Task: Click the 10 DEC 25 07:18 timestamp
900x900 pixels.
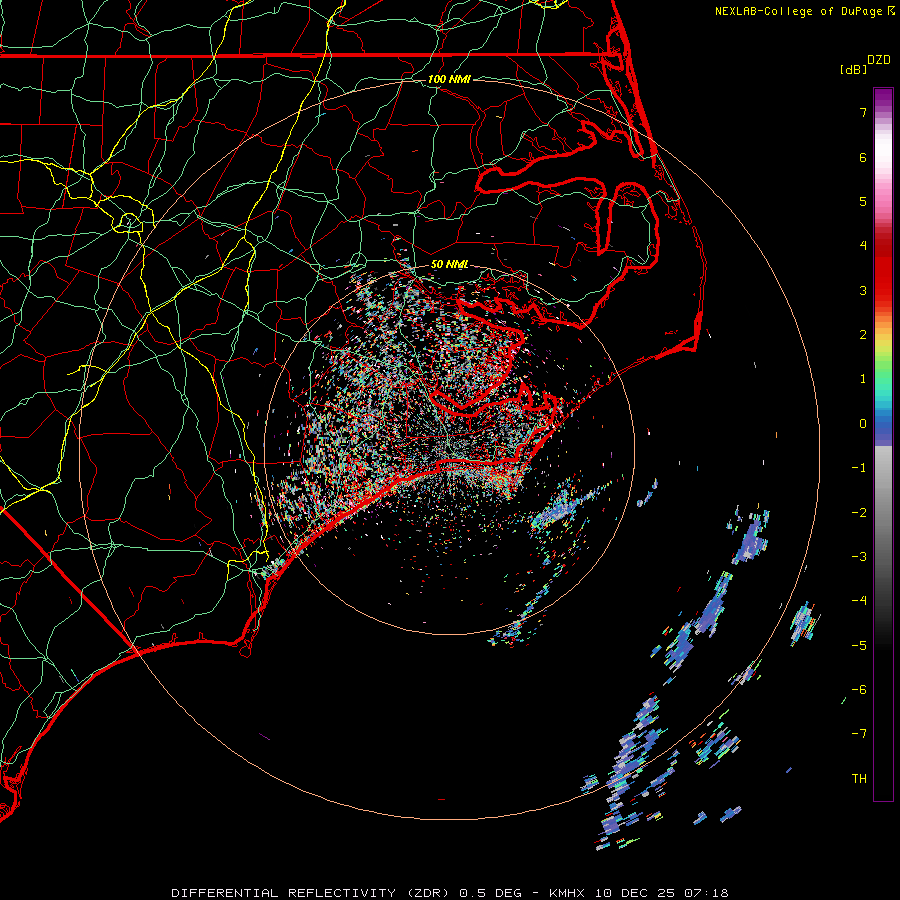Action: 662,893
